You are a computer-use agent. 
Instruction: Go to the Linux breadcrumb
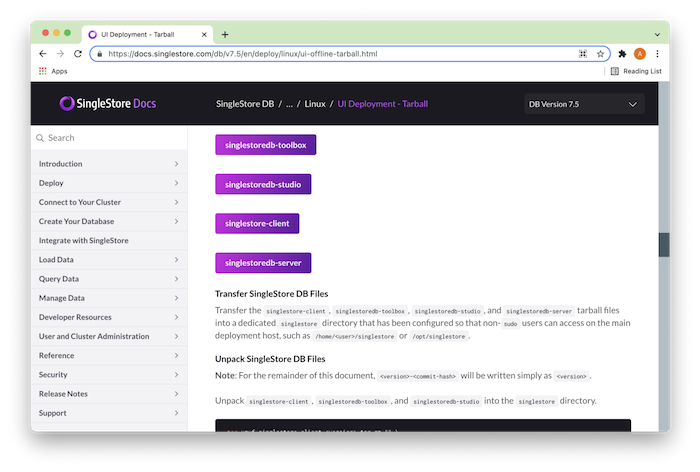coord(315,104)
